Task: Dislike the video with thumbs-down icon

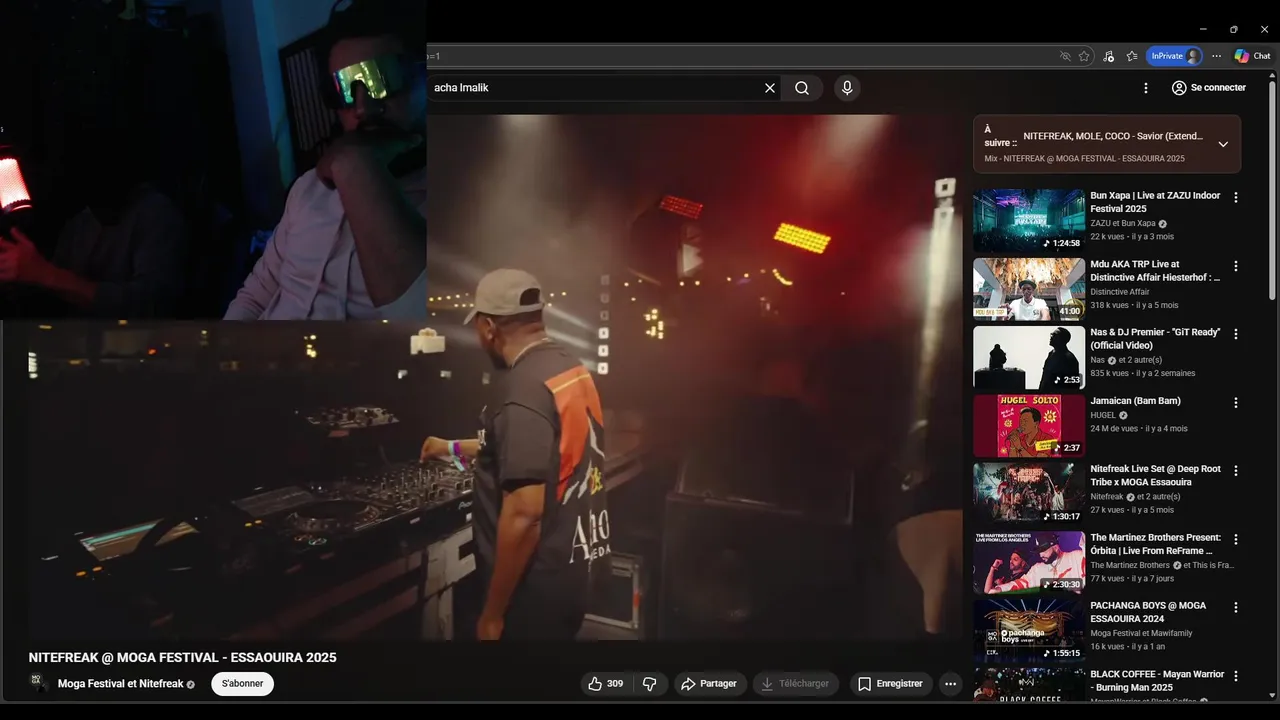Action: pos(649,684)
